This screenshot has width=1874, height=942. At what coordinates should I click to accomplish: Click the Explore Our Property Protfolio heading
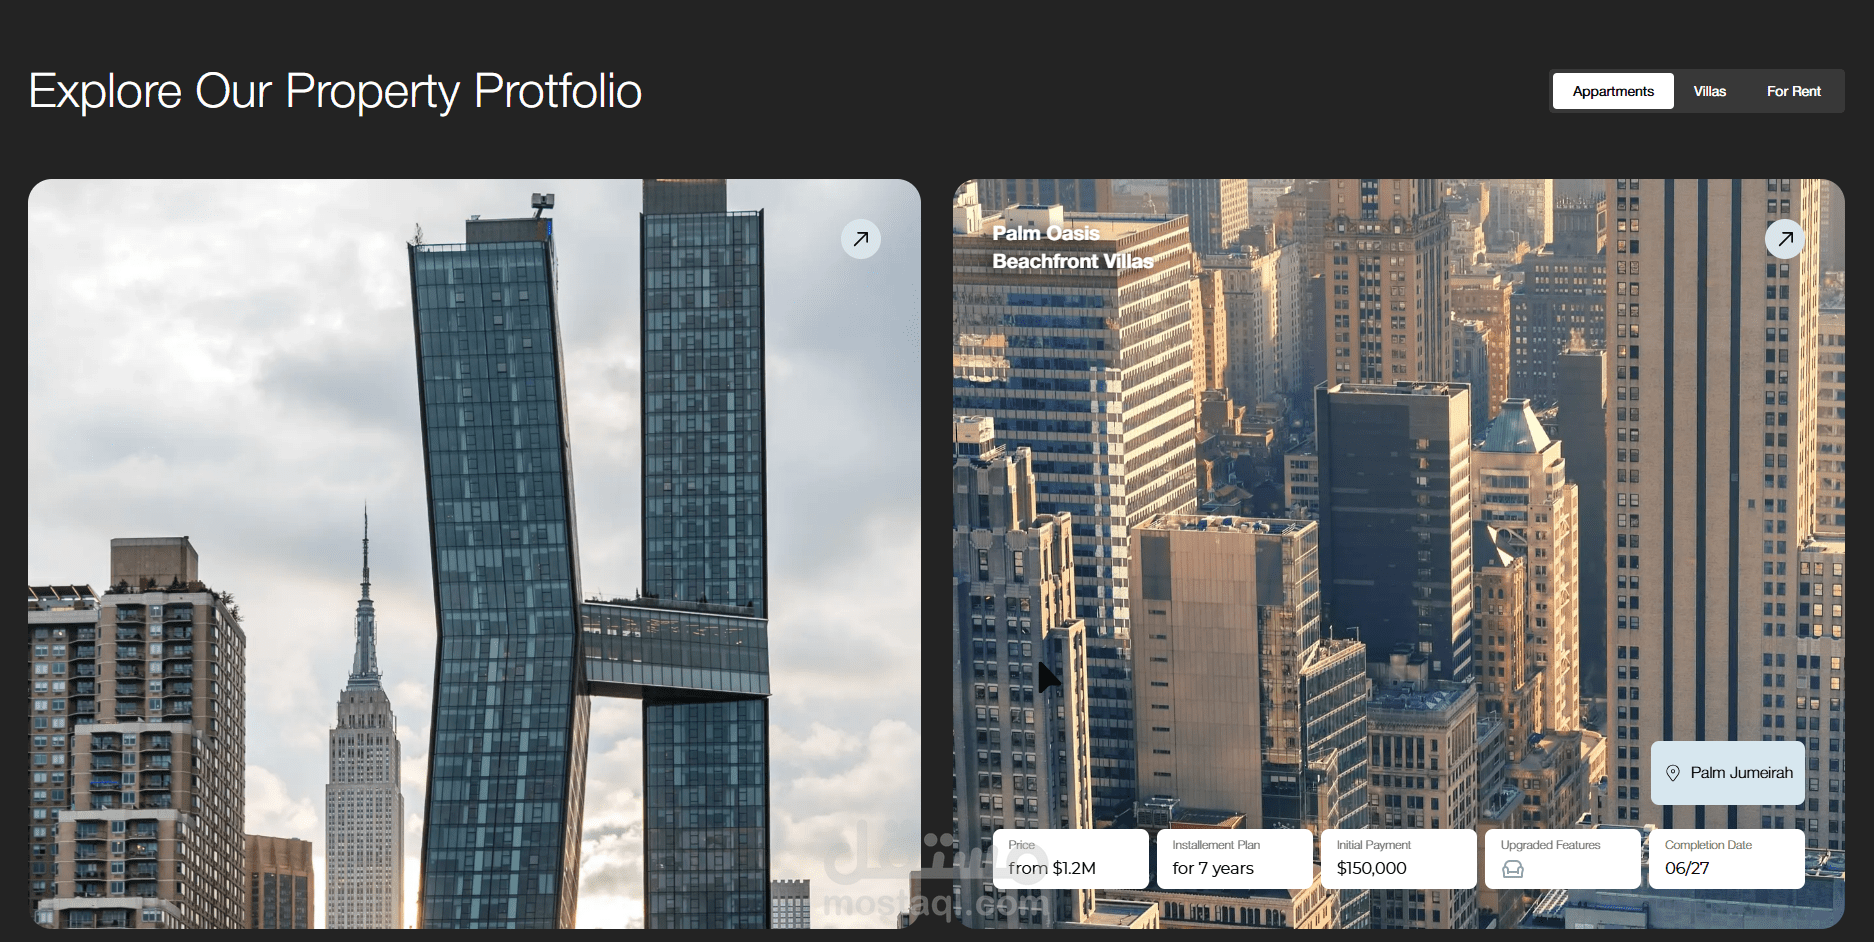[335, 92]
